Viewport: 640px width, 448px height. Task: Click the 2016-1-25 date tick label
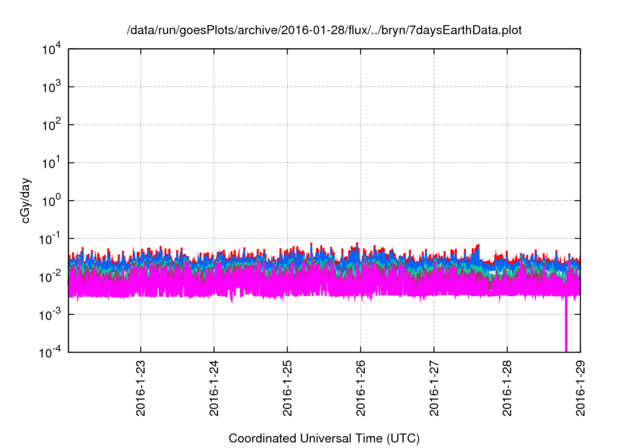[287, 388]
